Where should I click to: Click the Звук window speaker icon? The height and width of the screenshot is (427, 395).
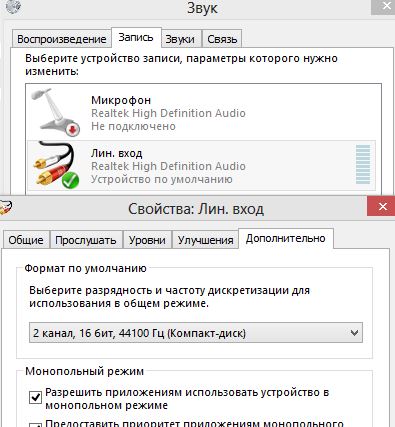(x=13, y=7)
